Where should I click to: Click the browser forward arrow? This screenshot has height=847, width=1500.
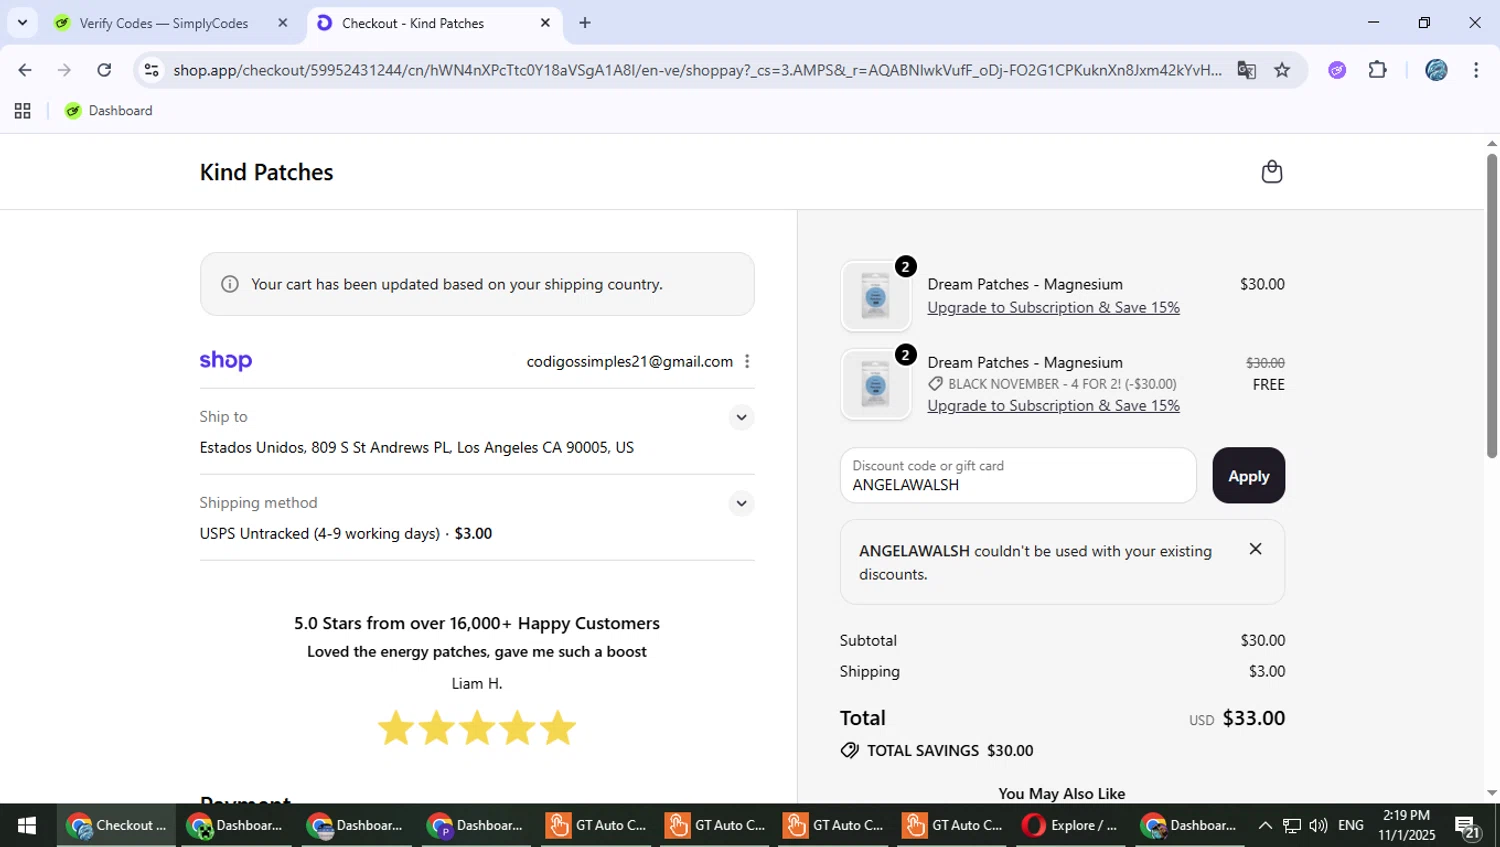[64, 70]
